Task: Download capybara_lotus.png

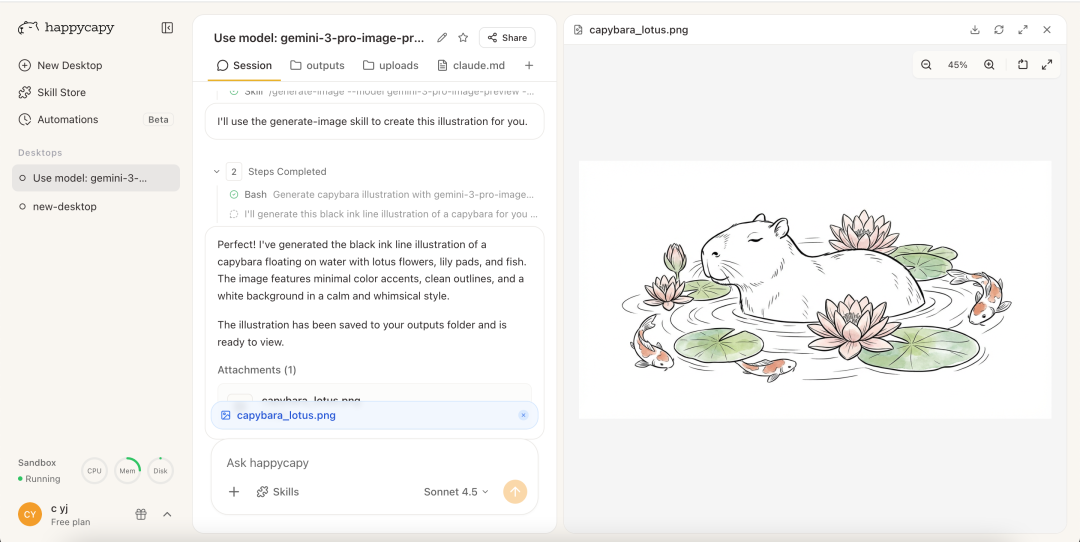Action: pos(975,30)
